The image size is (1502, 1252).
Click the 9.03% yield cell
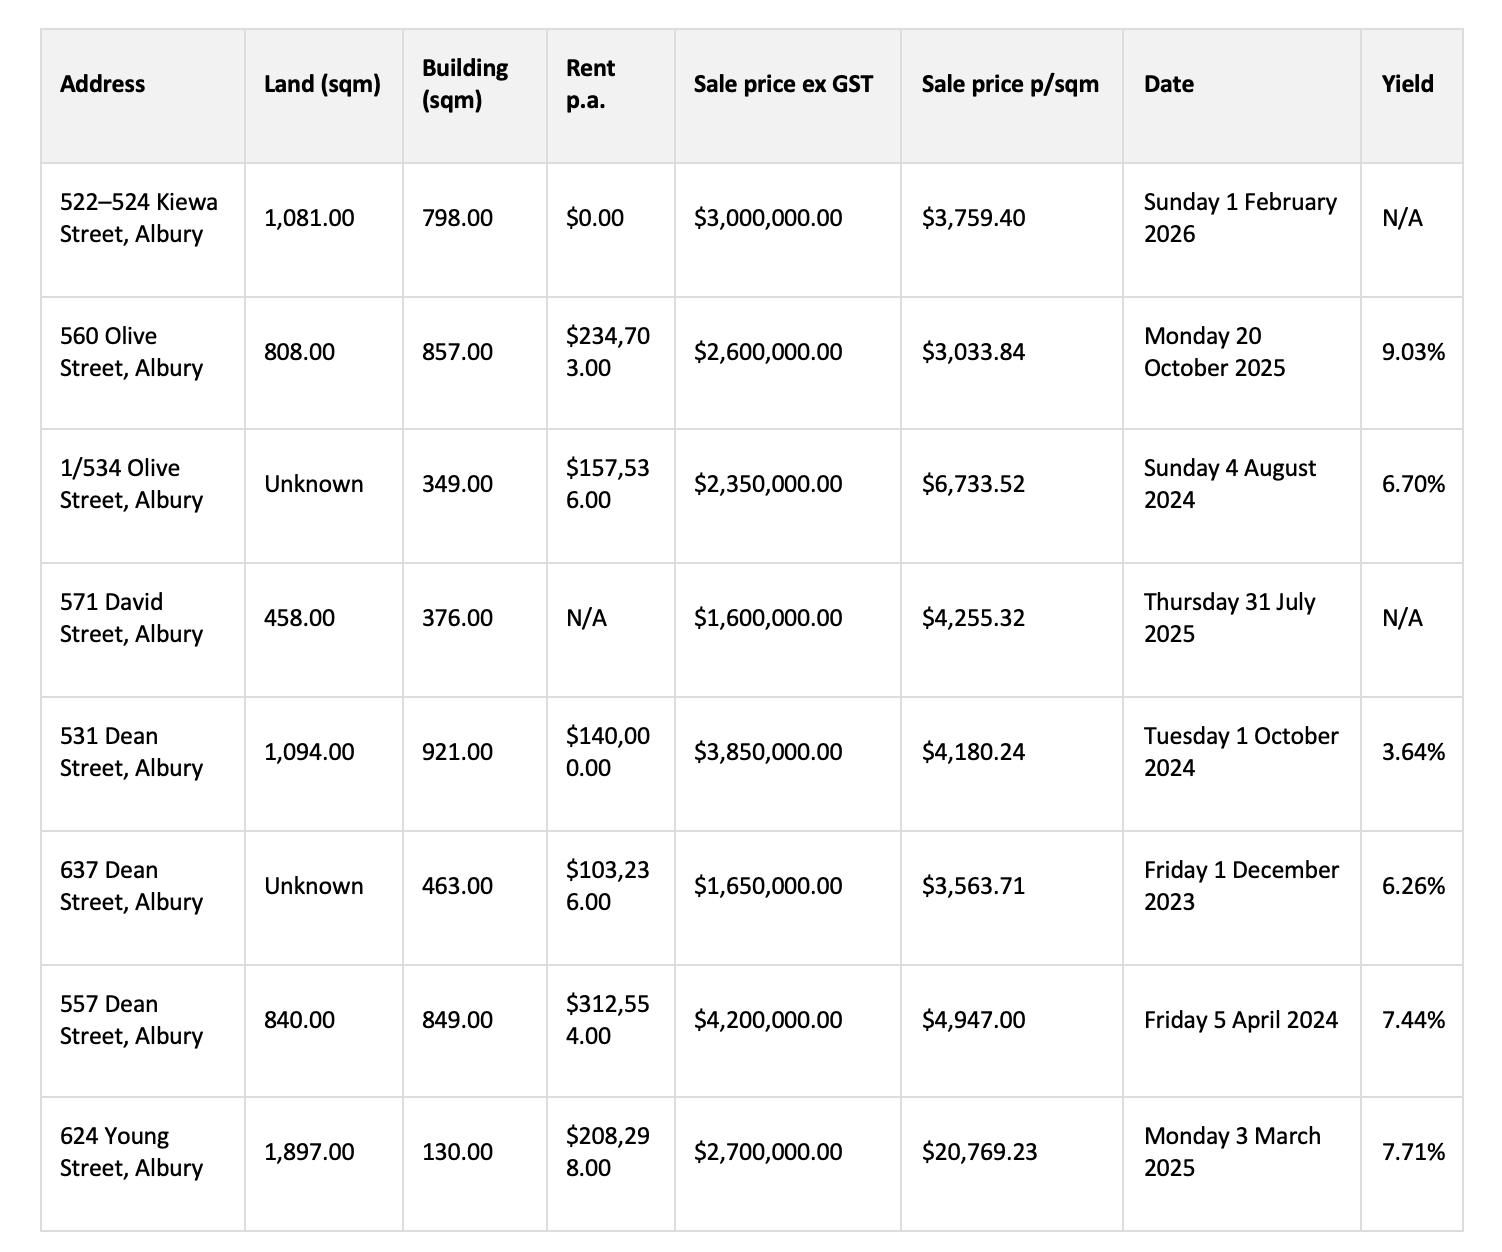1413,352
